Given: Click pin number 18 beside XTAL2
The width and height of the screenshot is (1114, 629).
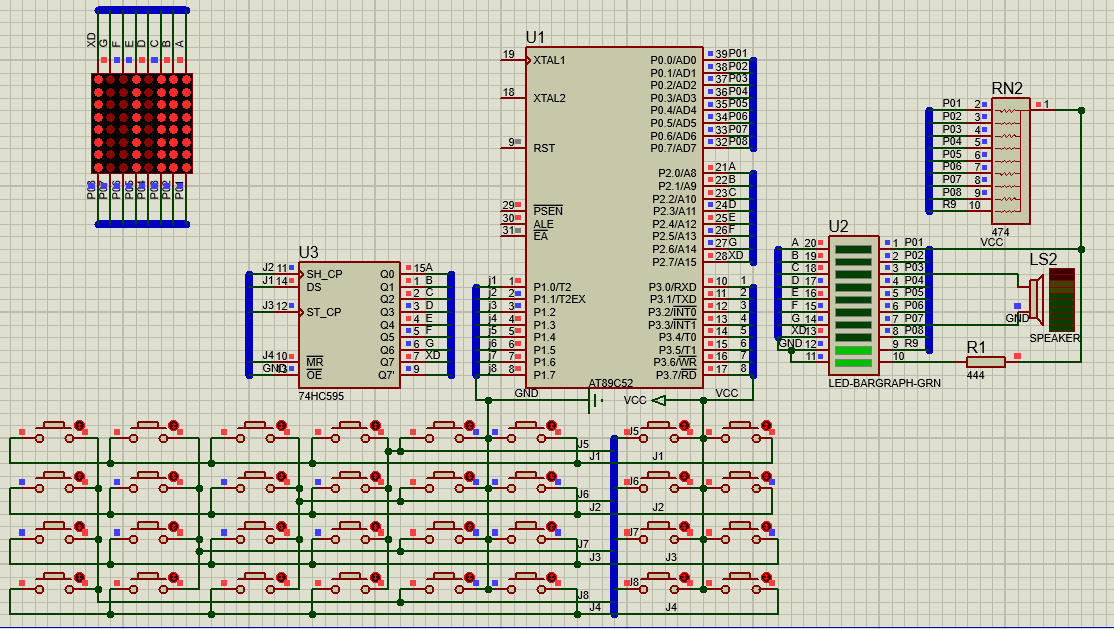Looking at the screenshot, I should point(509,92).
